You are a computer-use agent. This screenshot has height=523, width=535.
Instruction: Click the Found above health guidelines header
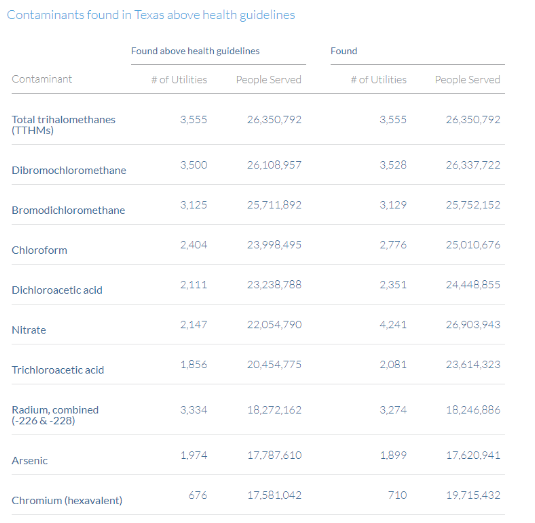[x=195, y=51]
